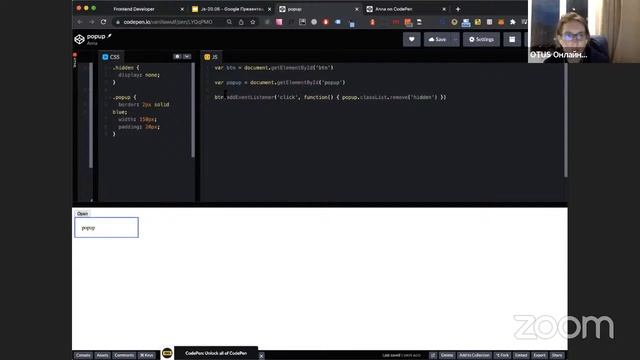The width and height of the screenshot is (640, 360).
Task: Open the dropdown arrow next to Save
Action: (x=456, y=40)
